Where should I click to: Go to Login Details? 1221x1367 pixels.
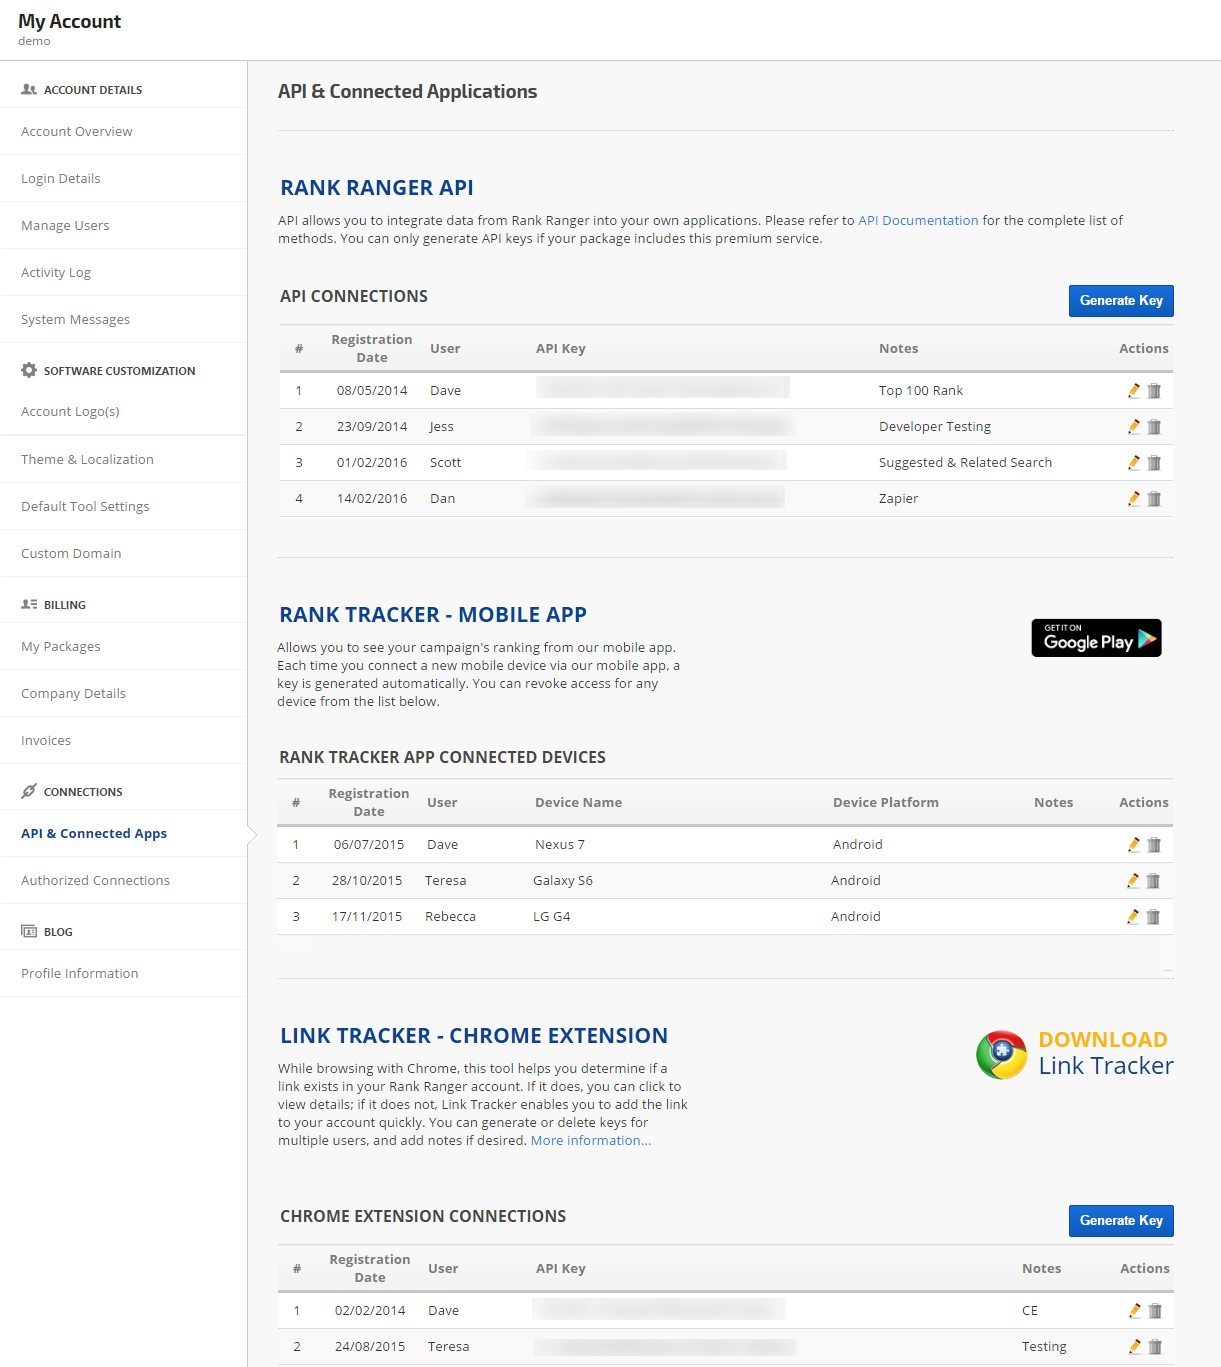tap(61, 179)
